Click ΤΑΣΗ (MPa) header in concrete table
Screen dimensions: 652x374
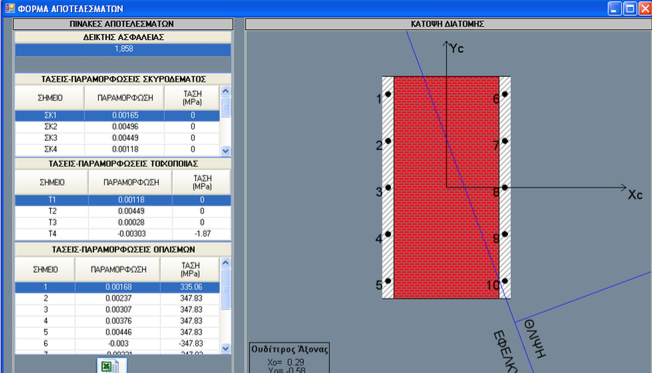pyautogui.click(x=192, y=98)
